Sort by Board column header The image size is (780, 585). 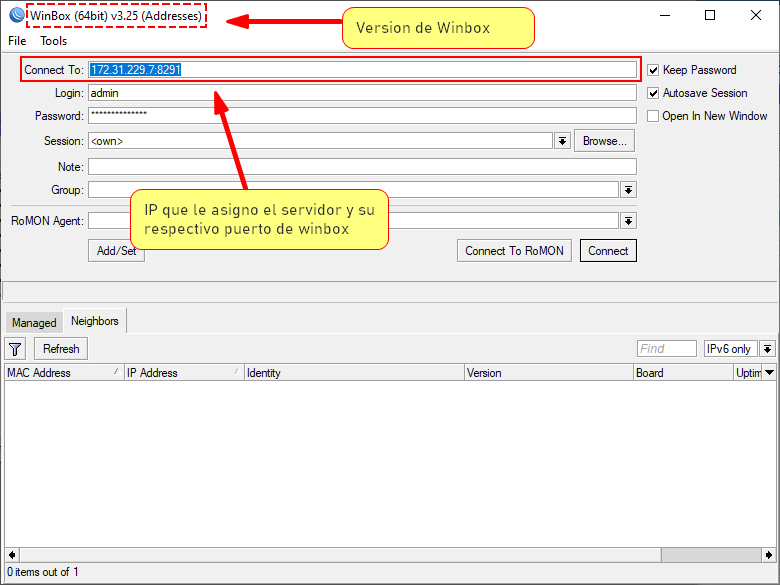pyautogui.click(x=683, y=373)
